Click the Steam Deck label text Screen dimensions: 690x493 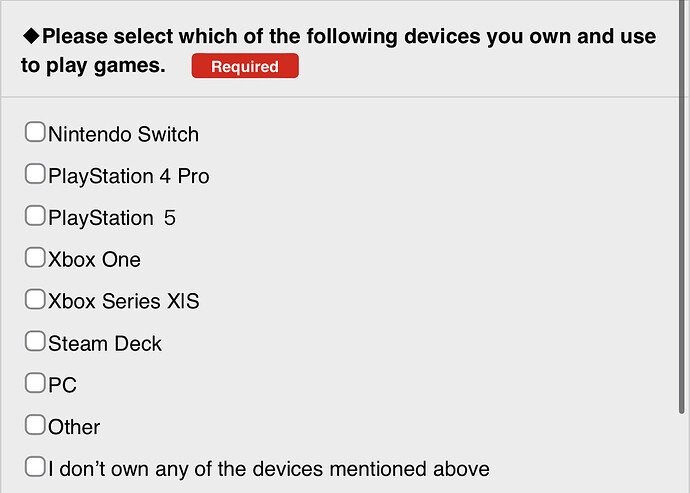[x=105, y=343]
